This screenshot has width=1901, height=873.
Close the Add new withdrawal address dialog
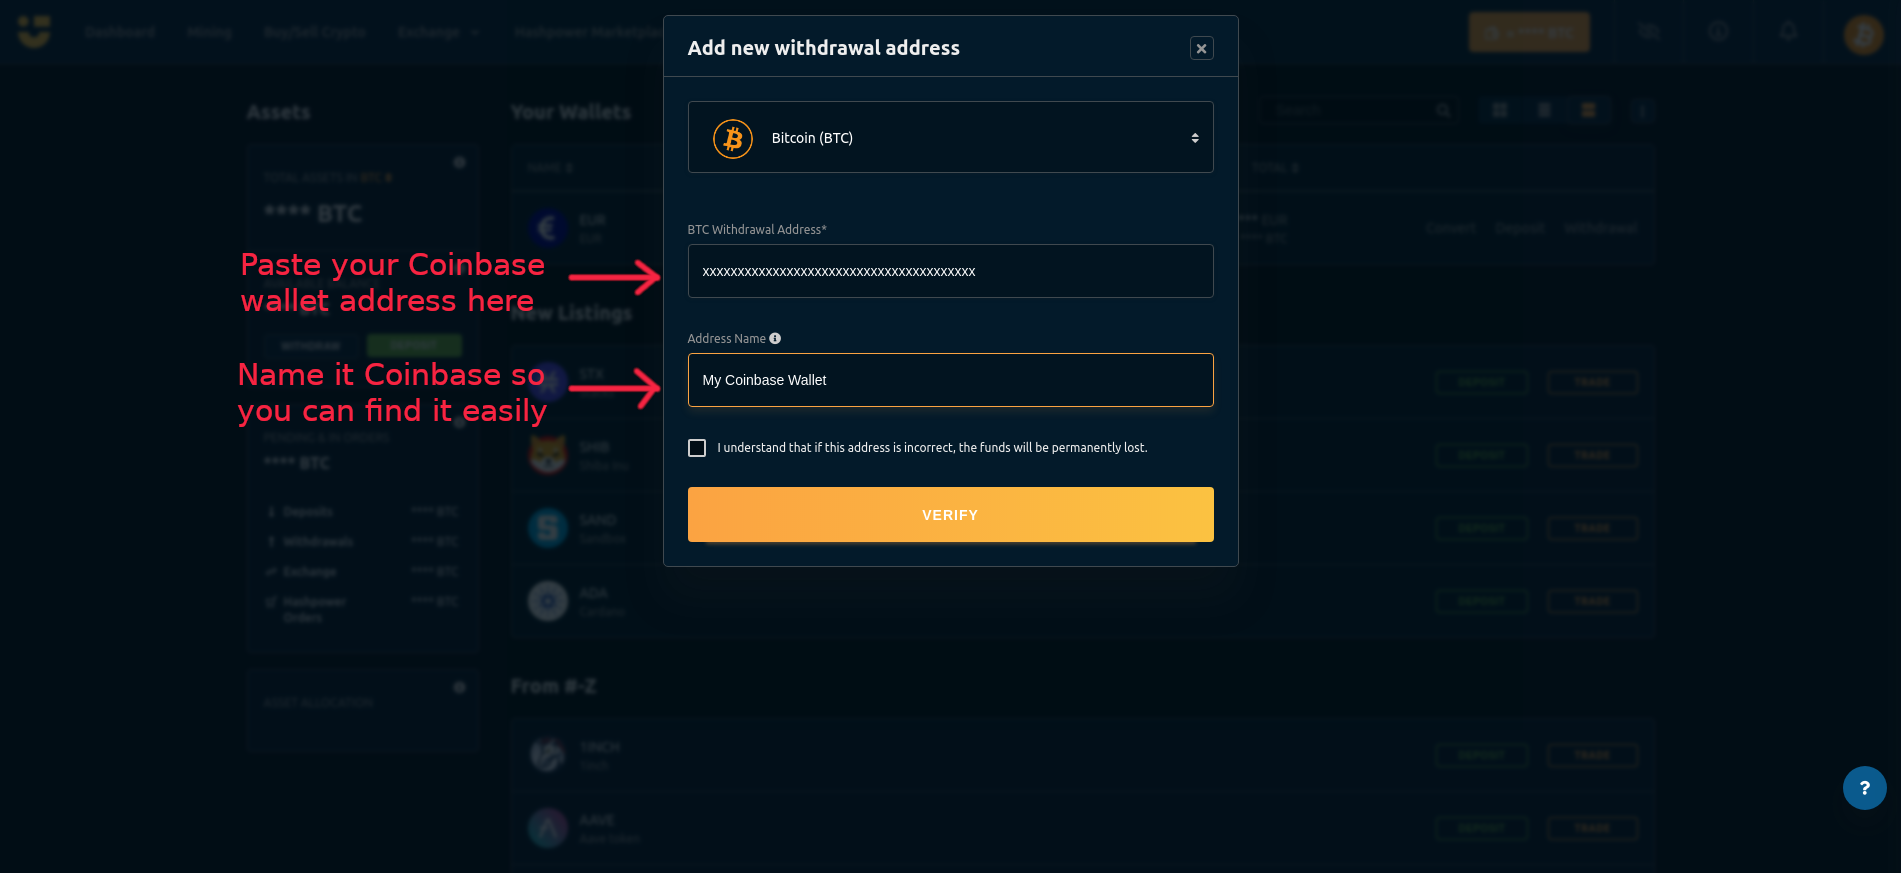1201,48
